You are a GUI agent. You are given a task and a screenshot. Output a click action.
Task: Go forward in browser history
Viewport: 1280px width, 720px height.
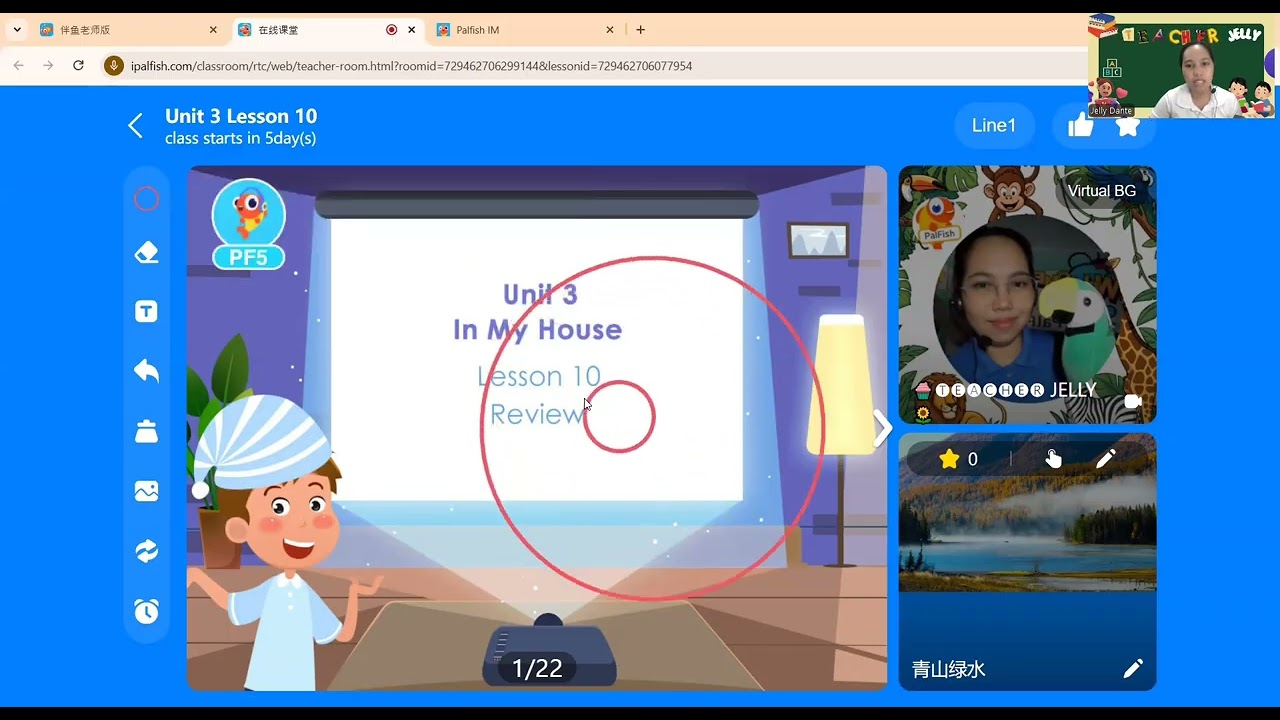point(48,66)
